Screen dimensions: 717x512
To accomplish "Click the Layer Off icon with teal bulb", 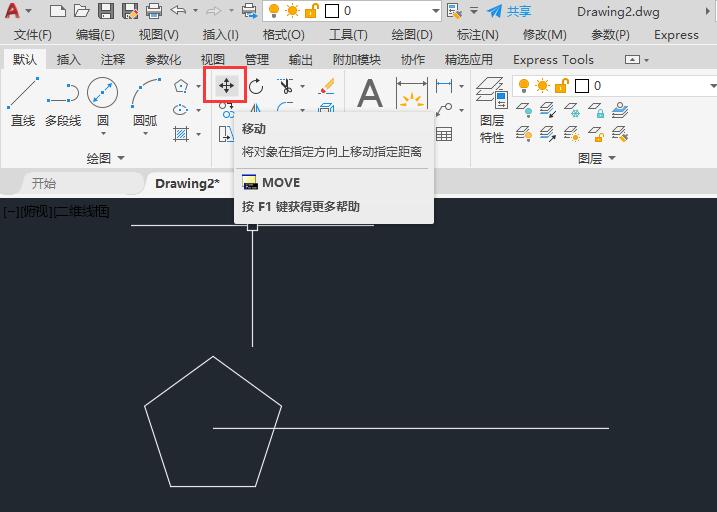I will coord(524,110).
